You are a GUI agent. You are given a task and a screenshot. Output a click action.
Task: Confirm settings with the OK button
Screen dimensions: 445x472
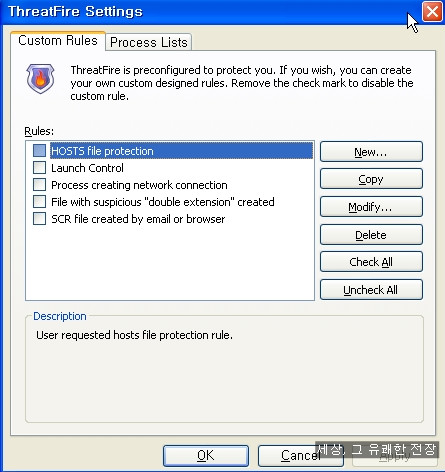206,456
